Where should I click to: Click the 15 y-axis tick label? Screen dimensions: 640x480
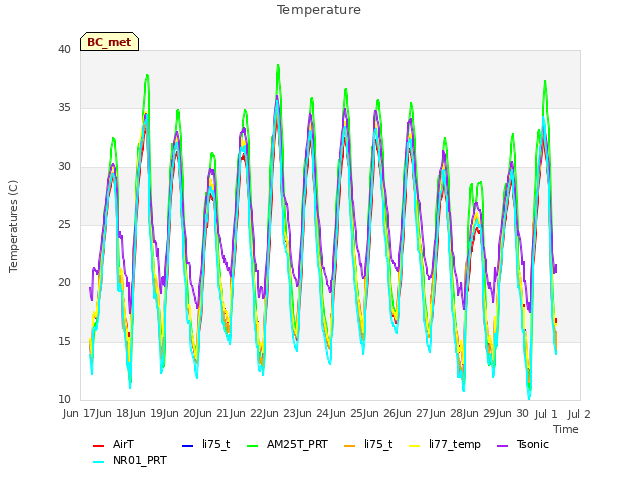64,341
